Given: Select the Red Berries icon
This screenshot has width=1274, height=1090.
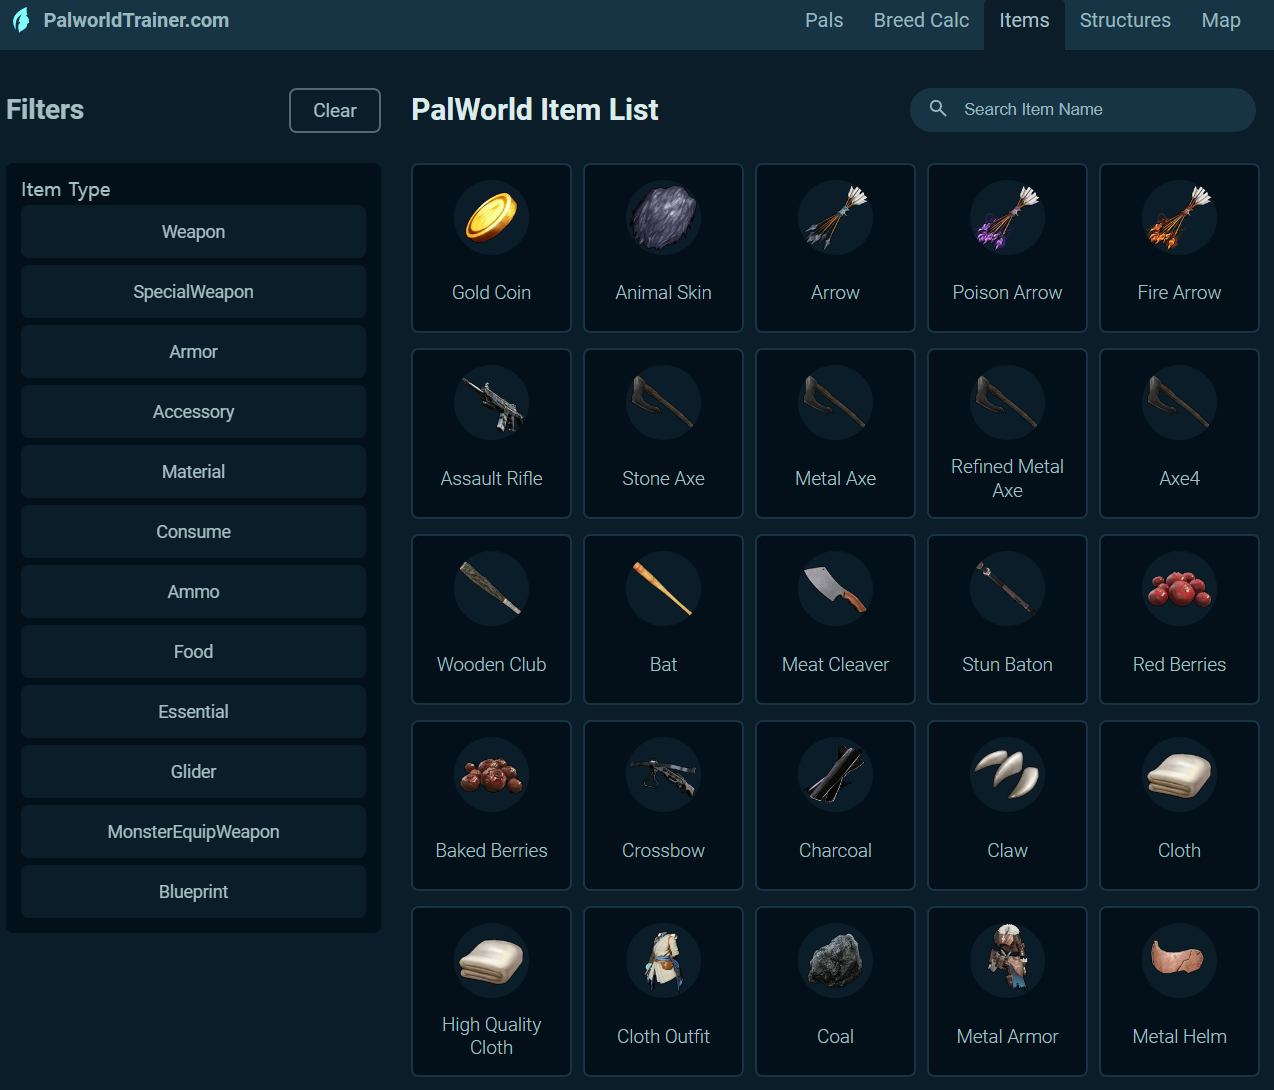Looking at the screenshot, I should [1179, 589].
